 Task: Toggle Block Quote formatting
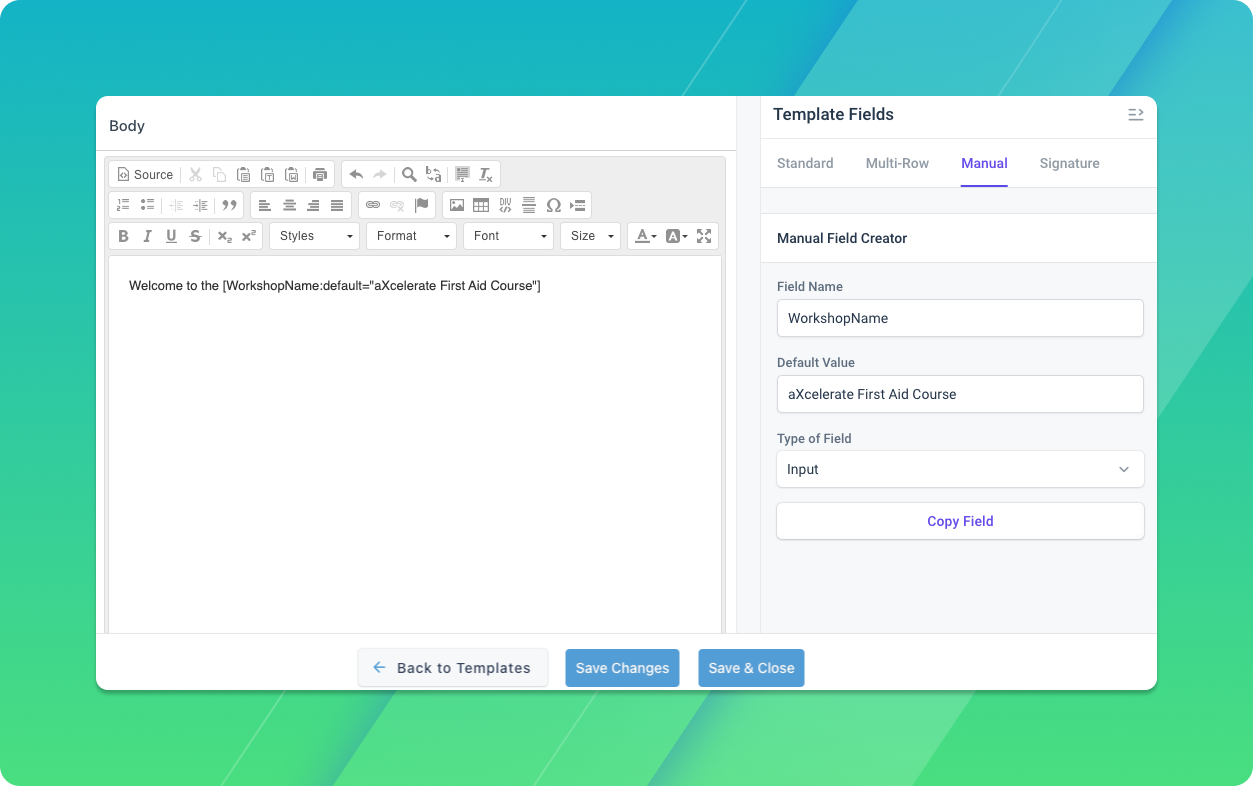[x=229, y=205]
